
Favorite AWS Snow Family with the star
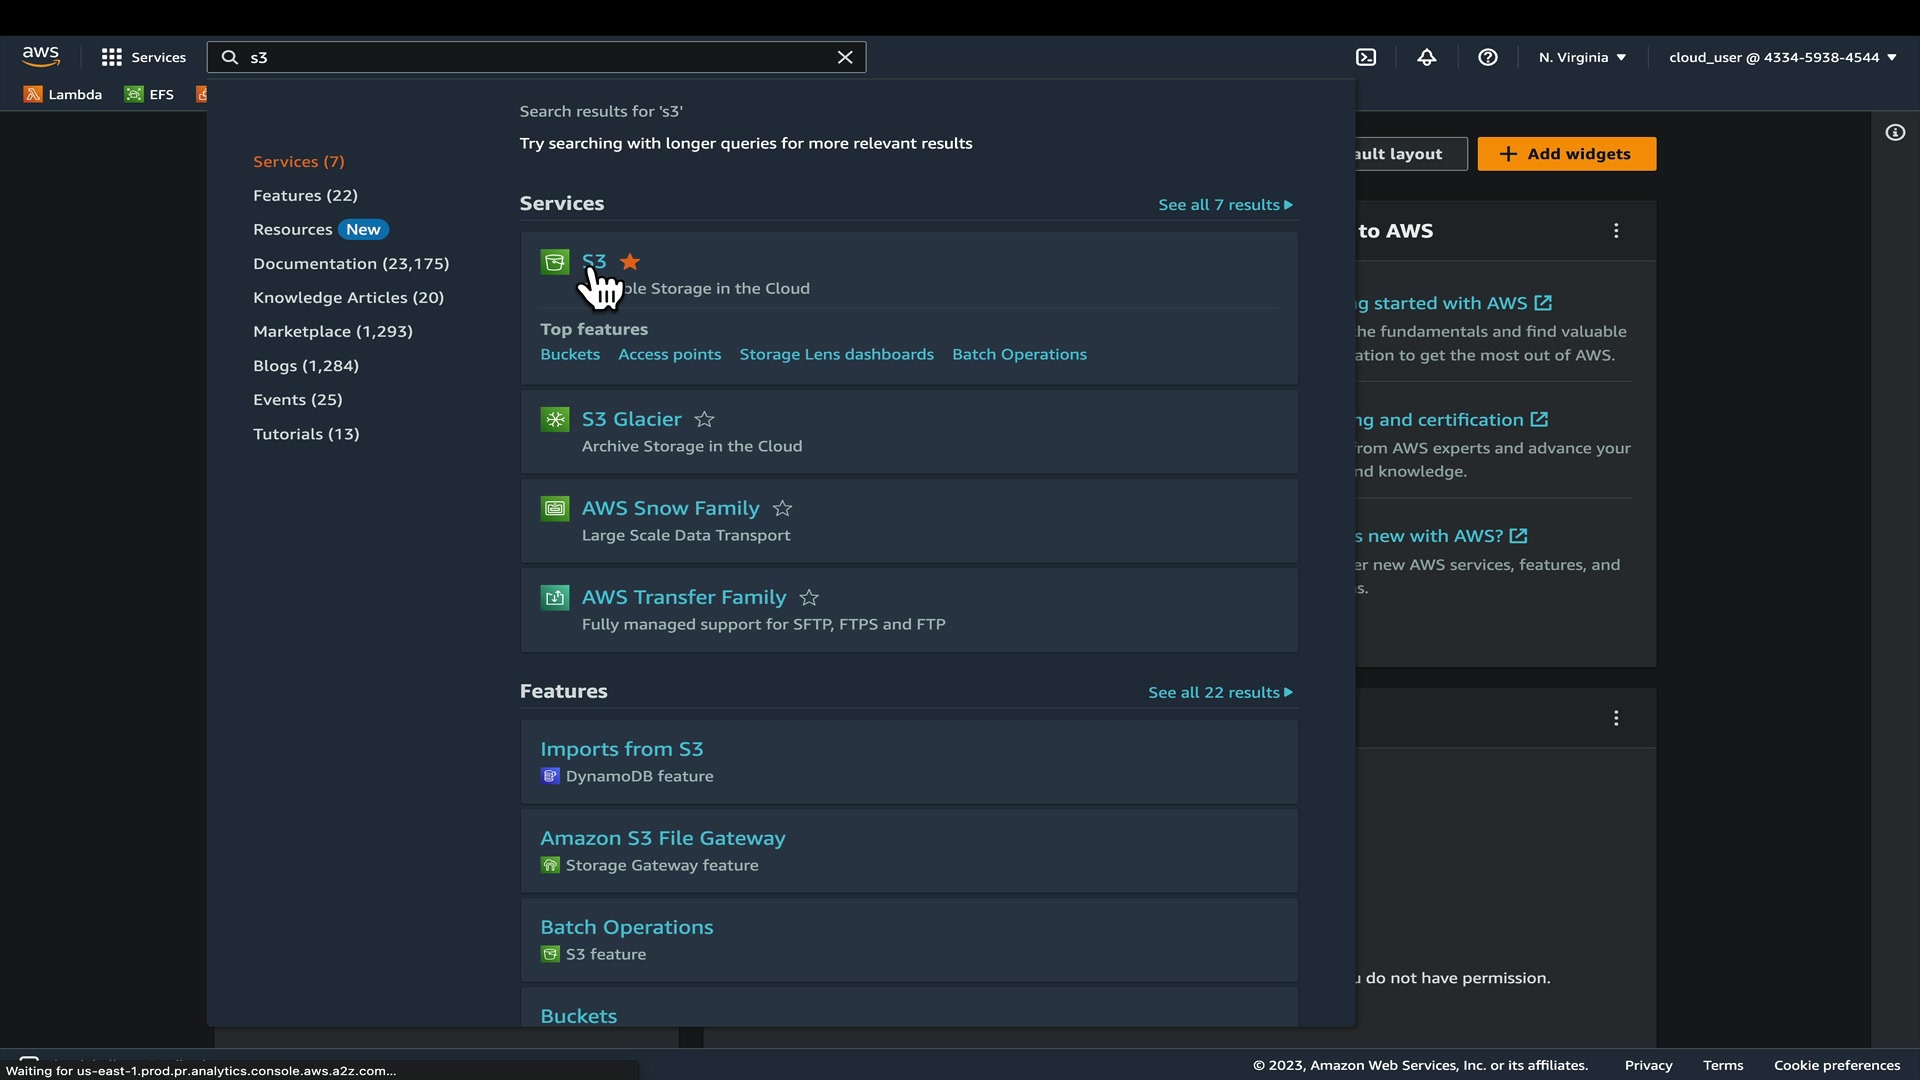[x=783, y=509]
